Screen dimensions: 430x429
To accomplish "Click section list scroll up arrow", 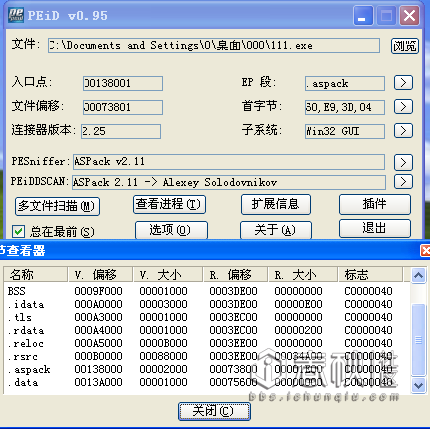I will (x=418, y=275).
